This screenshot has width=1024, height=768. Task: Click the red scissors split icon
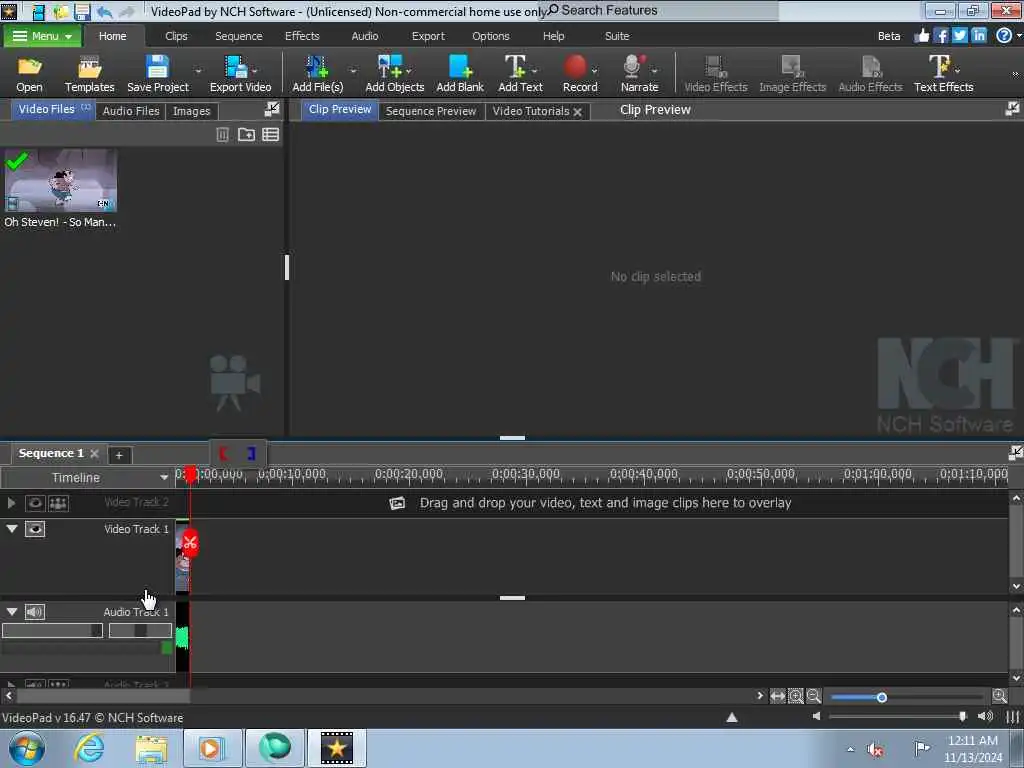190,543
